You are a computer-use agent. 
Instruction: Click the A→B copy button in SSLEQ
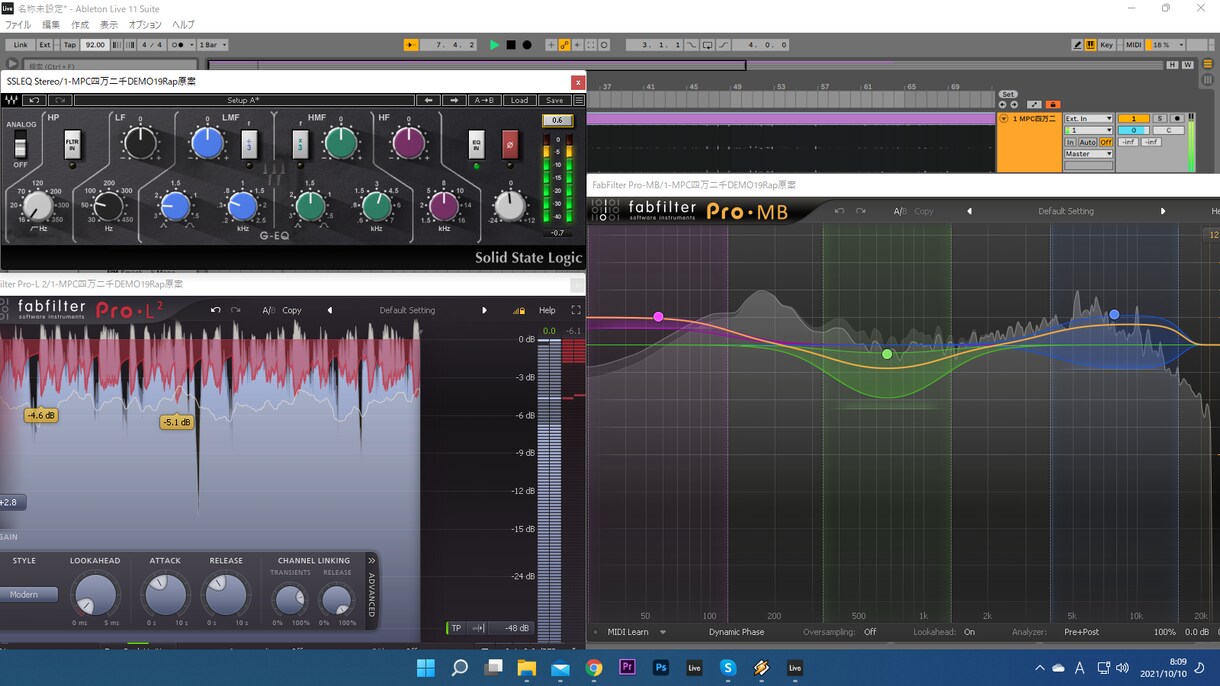[485, 100]
